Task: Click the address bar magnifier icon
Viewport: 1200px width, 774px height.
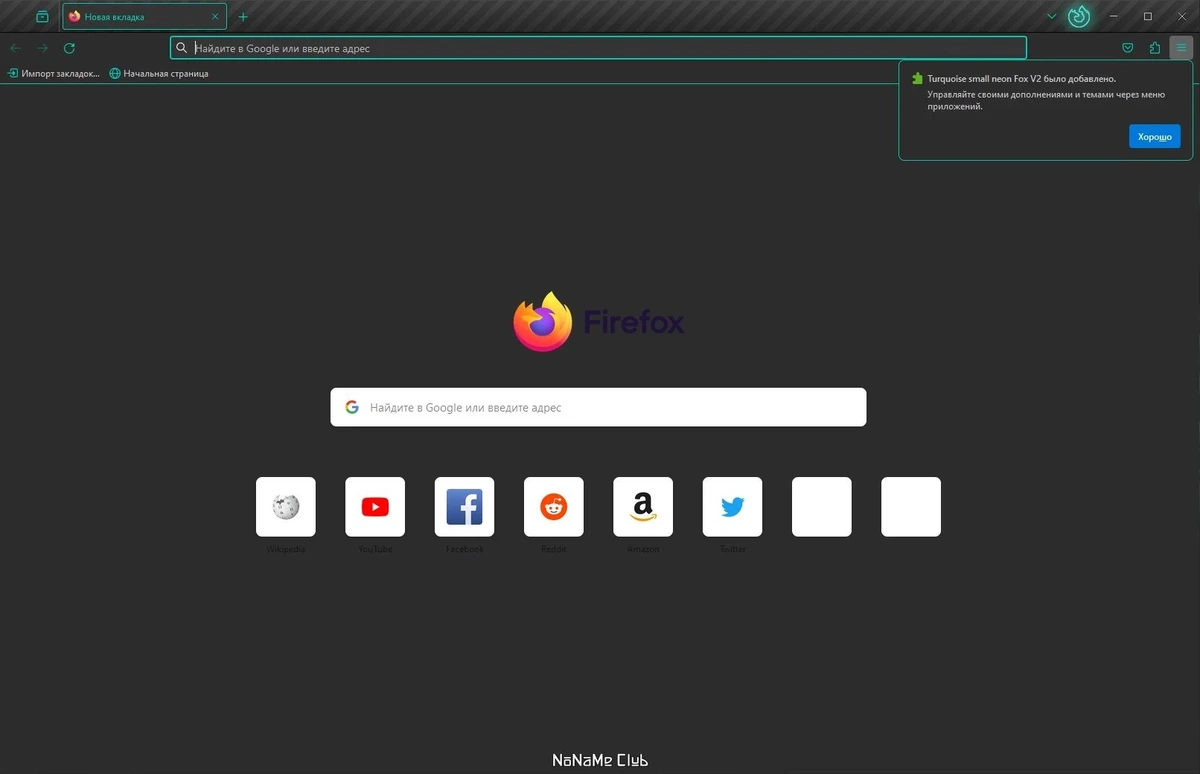Action: pos(181,48)
